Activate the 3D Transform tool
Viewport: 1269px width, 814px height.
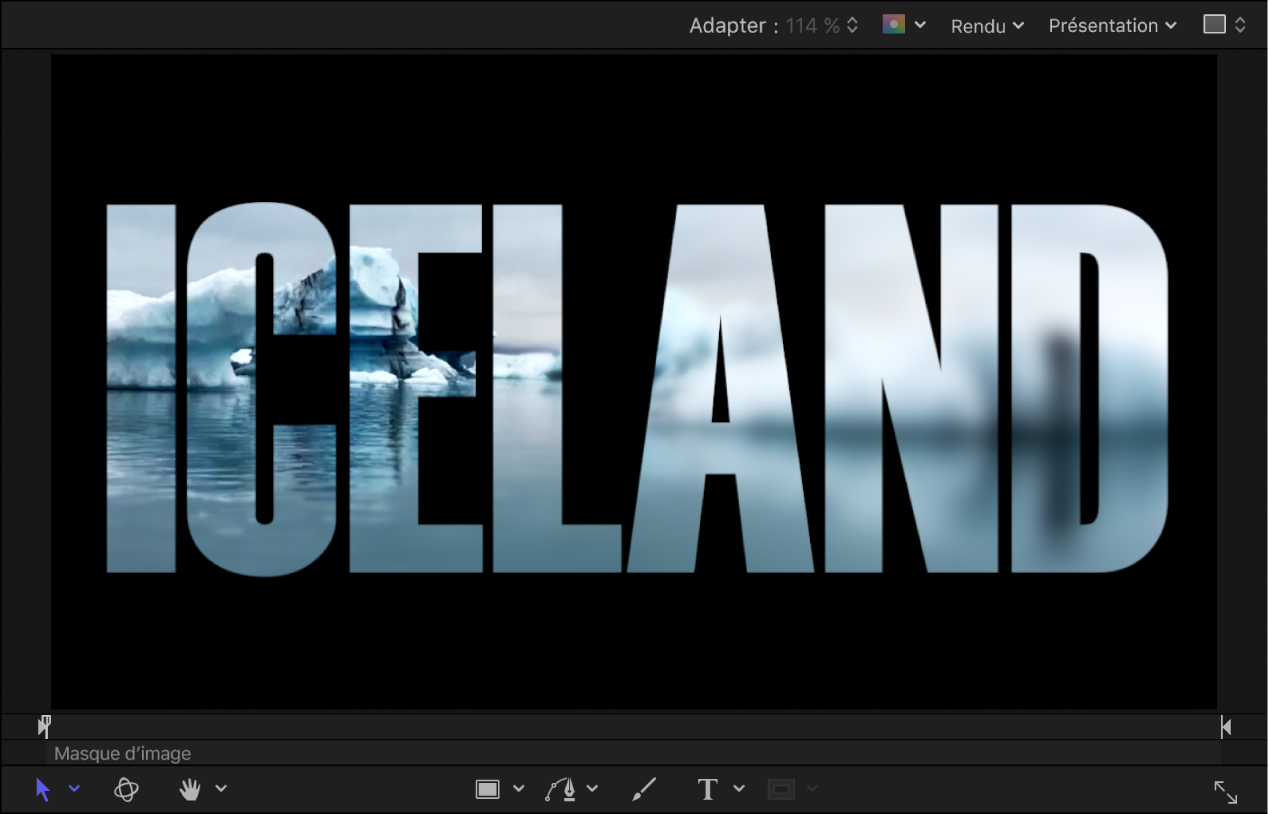[x=126, y=789]
